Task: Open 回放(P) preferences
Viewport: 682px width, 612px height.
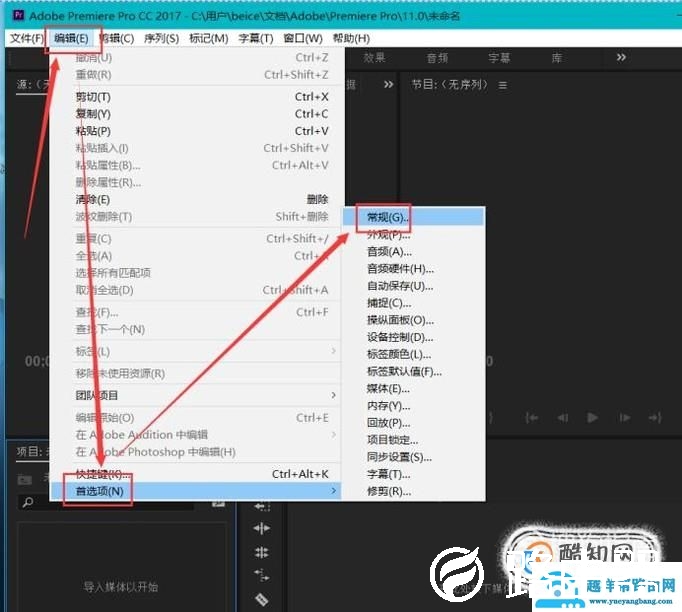Action: point(414,423)
